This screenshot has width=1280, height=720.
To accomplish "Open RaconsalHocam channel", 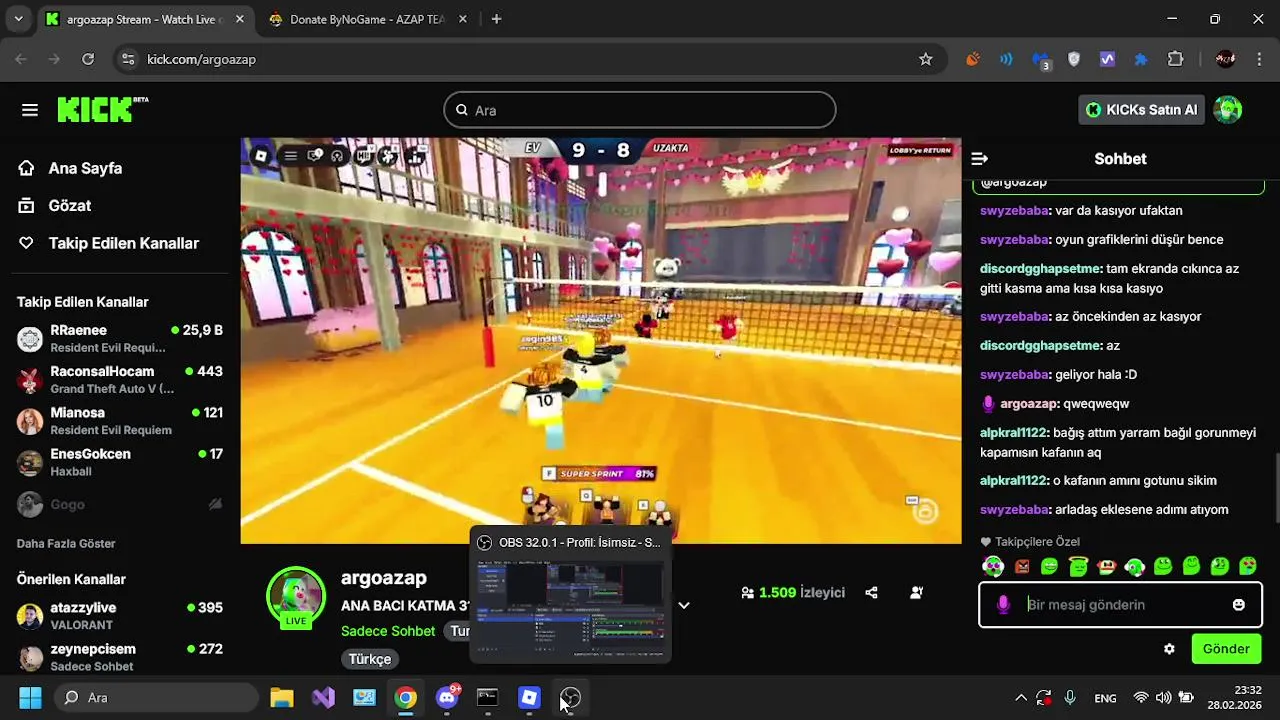I will [x=120, y=379].
